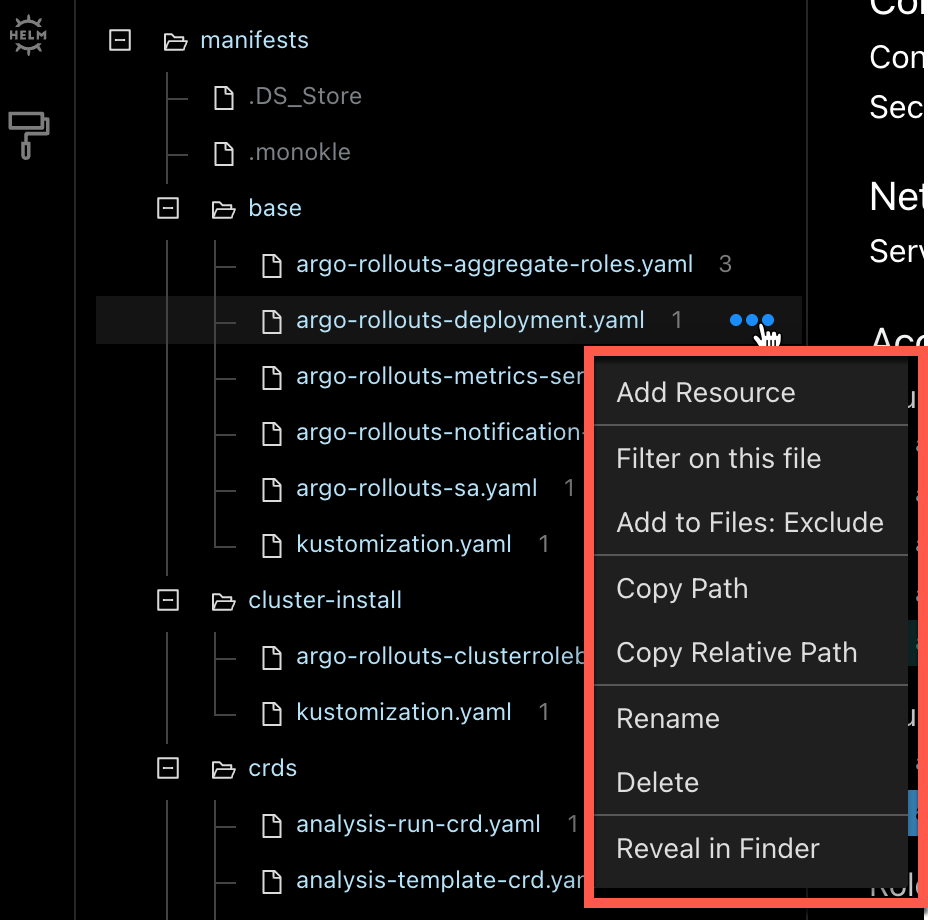Click file icon beside .DS_Store
928x920 pixels.
(x=224, y=97)
